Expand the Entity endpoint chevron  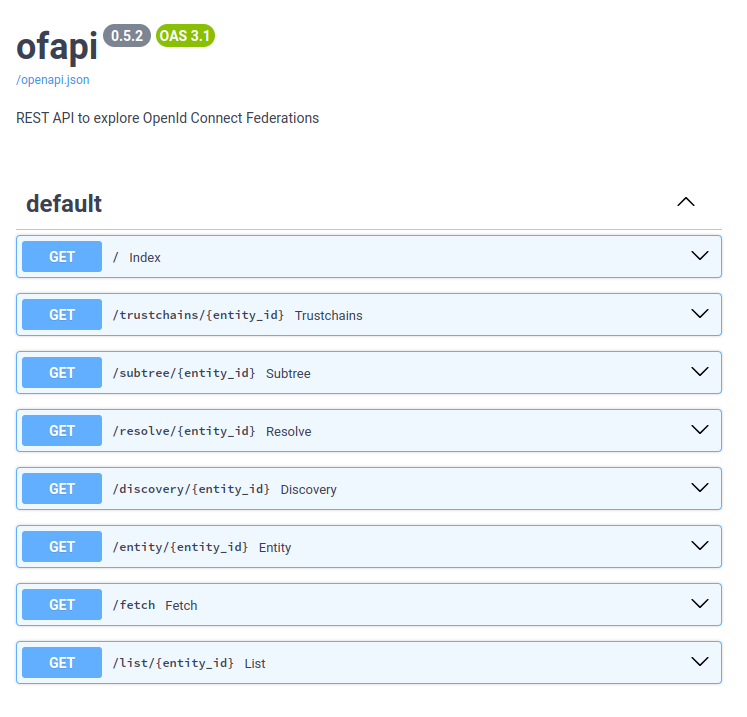pos(699,546)
